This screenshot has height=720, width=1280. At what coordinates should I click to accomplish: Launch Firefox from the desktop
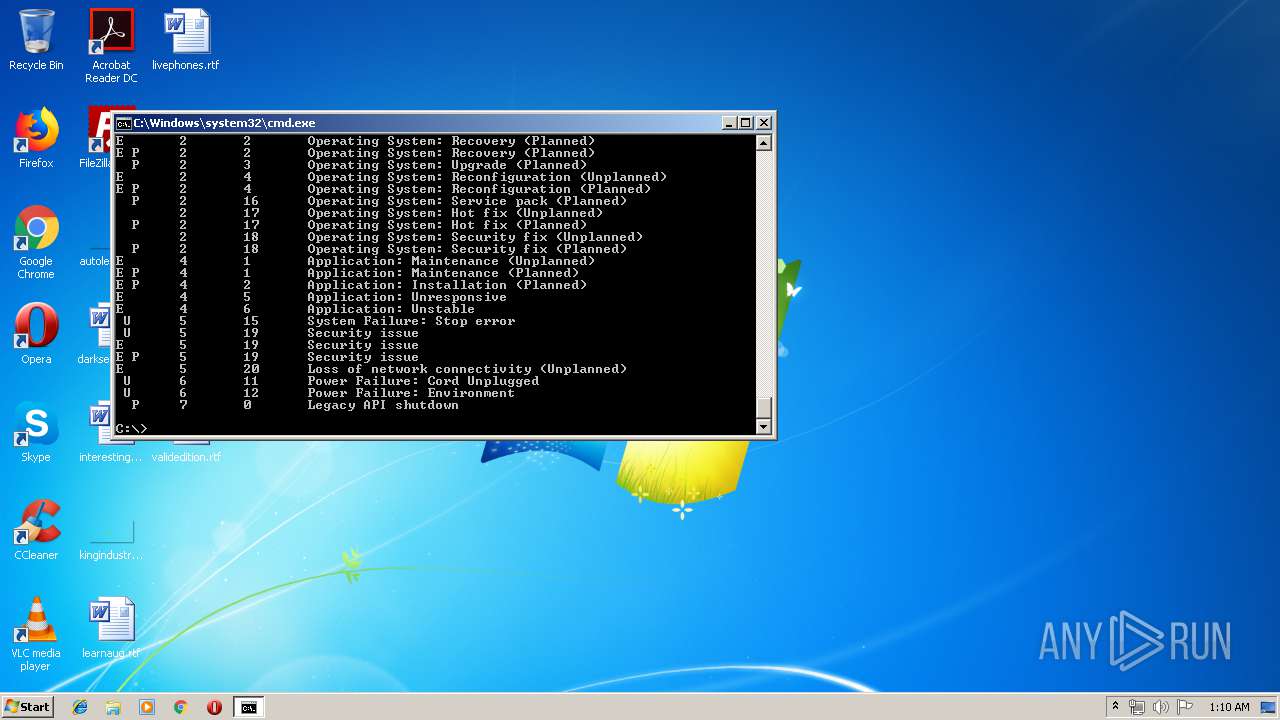click(x=36, y=138)
